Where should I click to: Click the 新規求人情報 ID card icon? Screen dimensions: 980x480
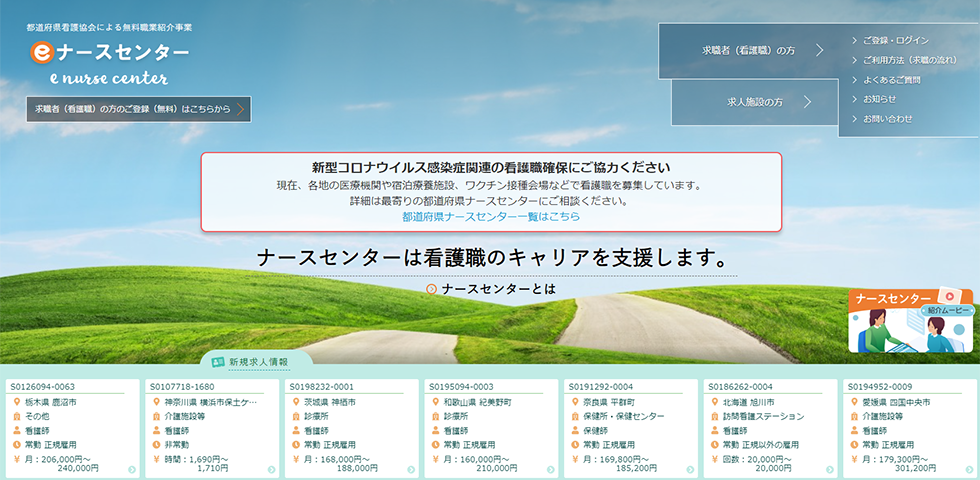click(218, 361)
